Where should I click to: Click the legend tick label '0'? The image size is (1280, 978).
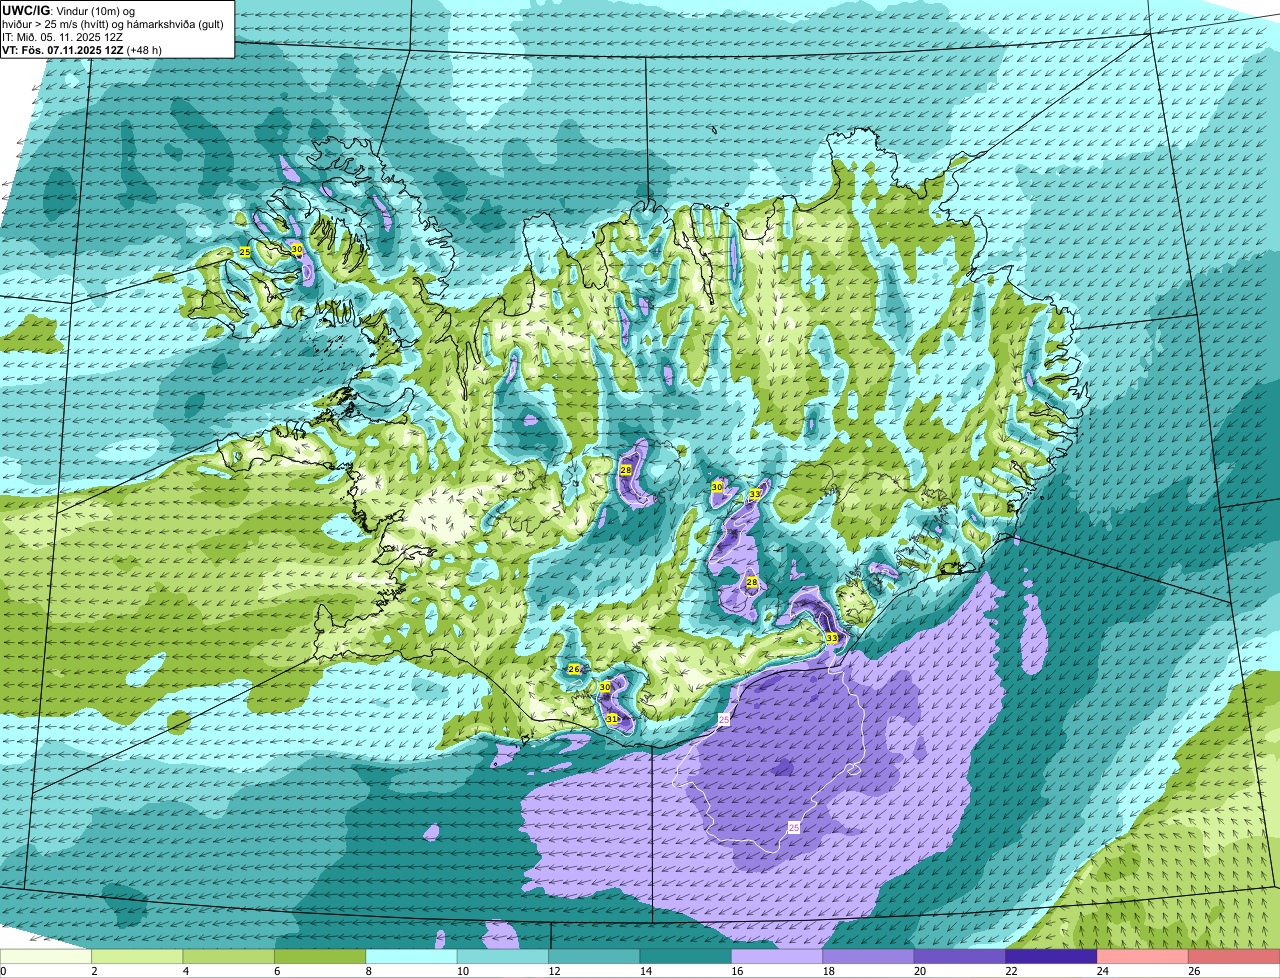[3, 971]
